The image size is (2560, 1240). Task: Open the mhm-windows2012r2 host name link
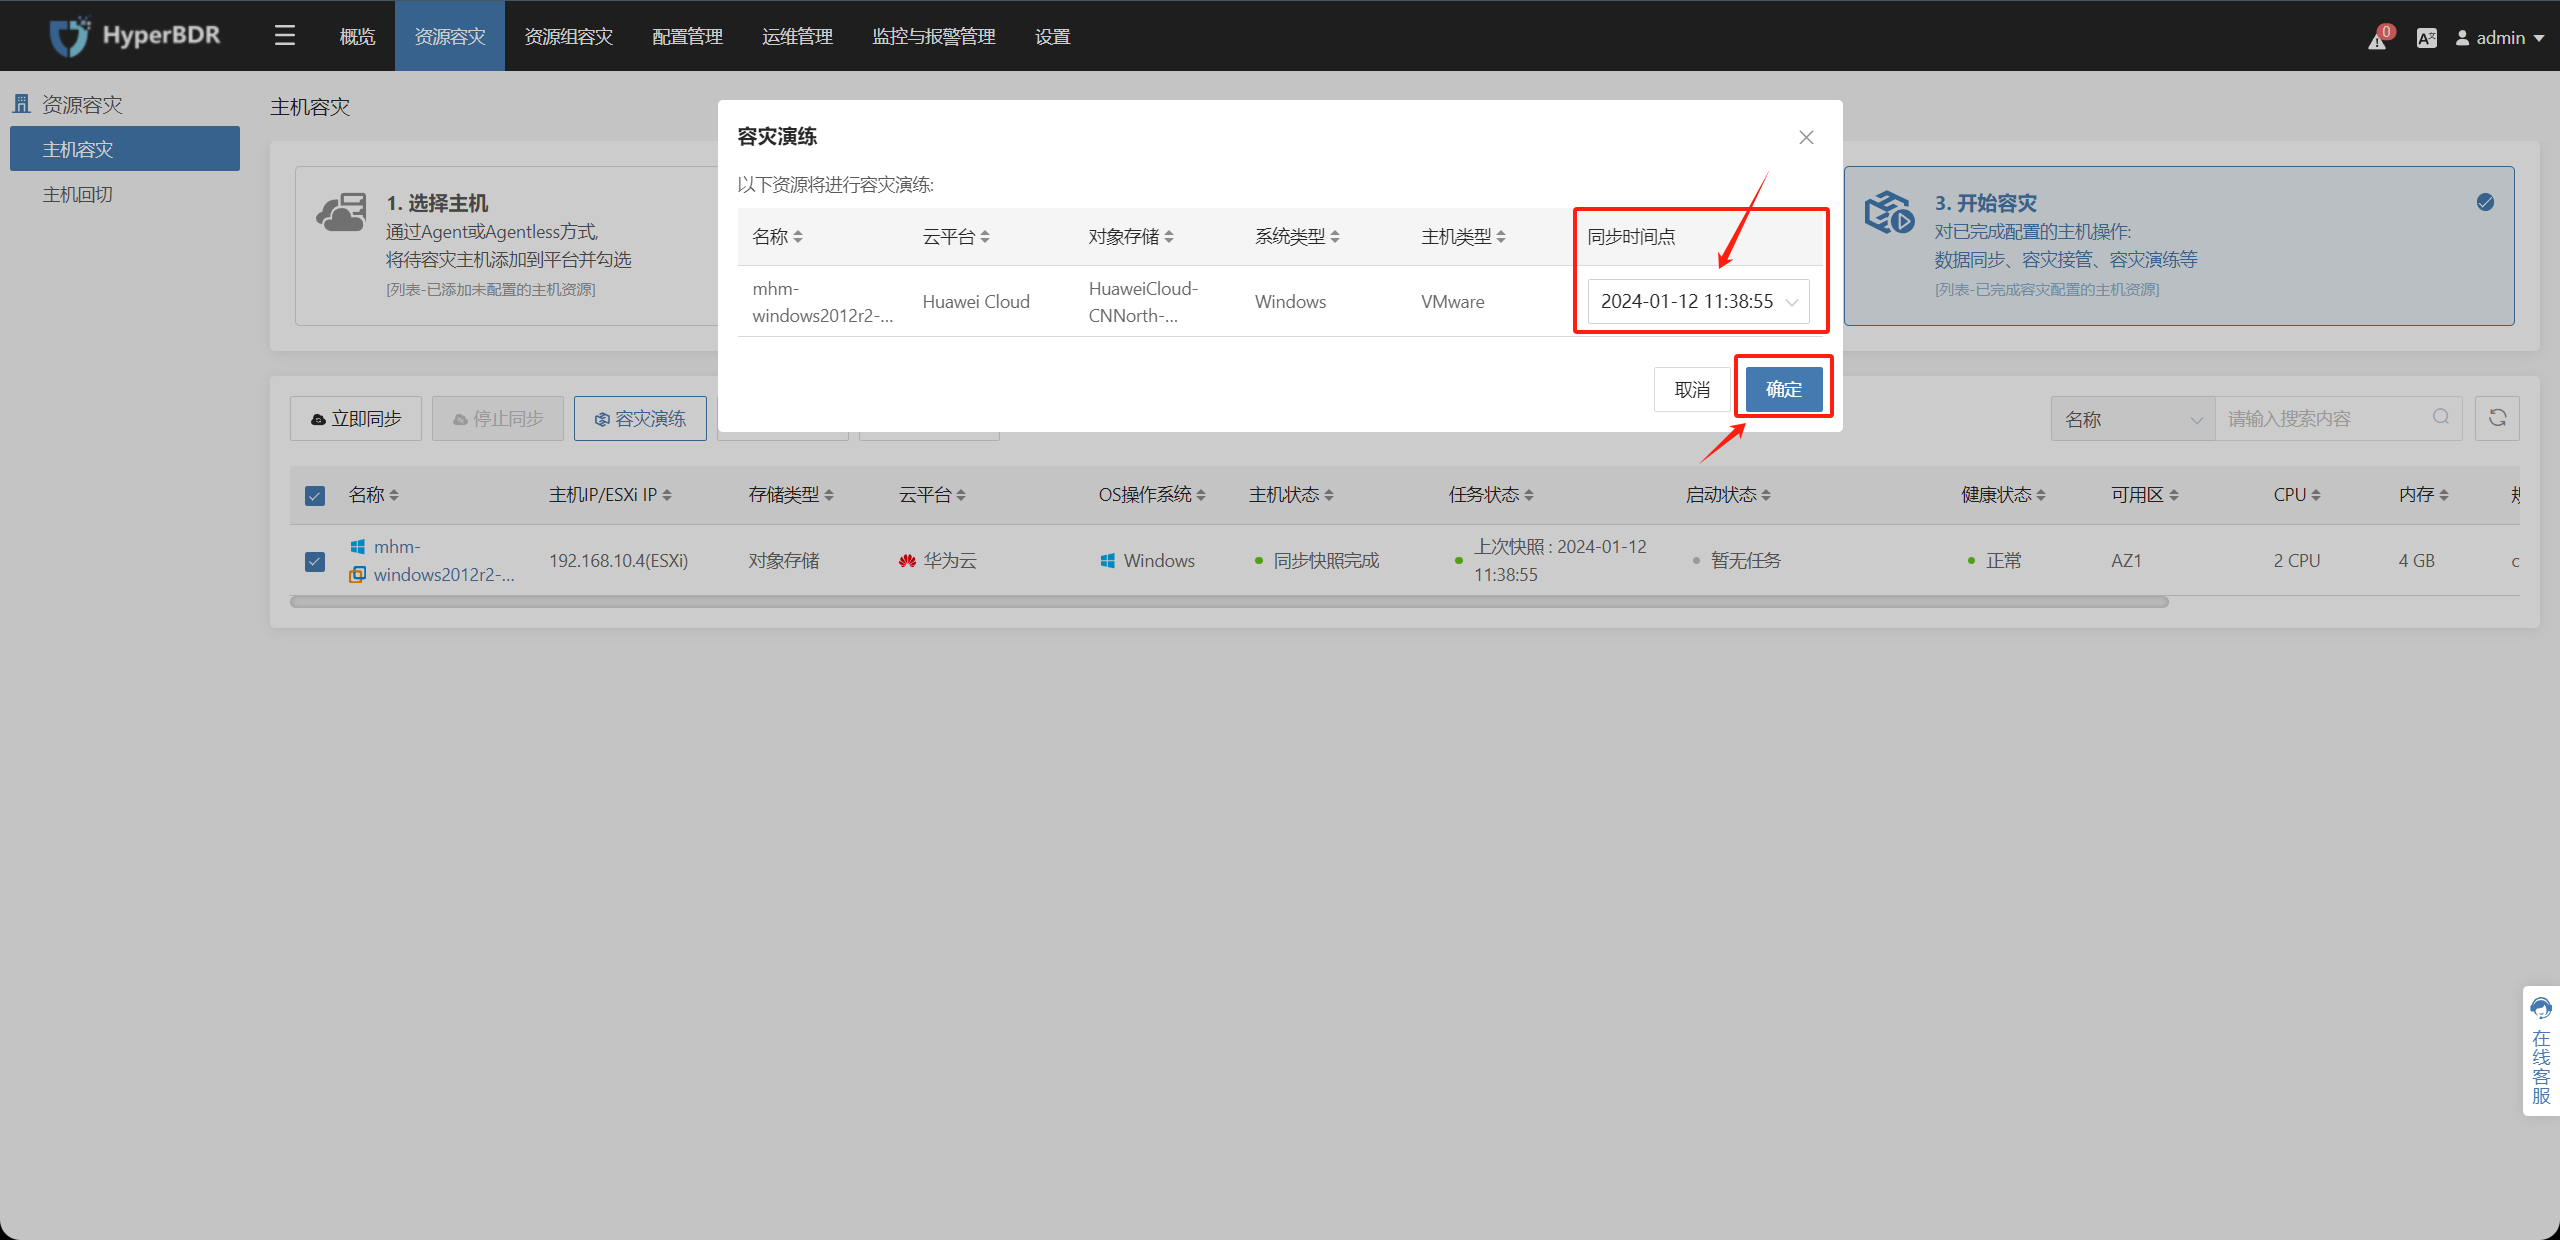pos(444,561)
